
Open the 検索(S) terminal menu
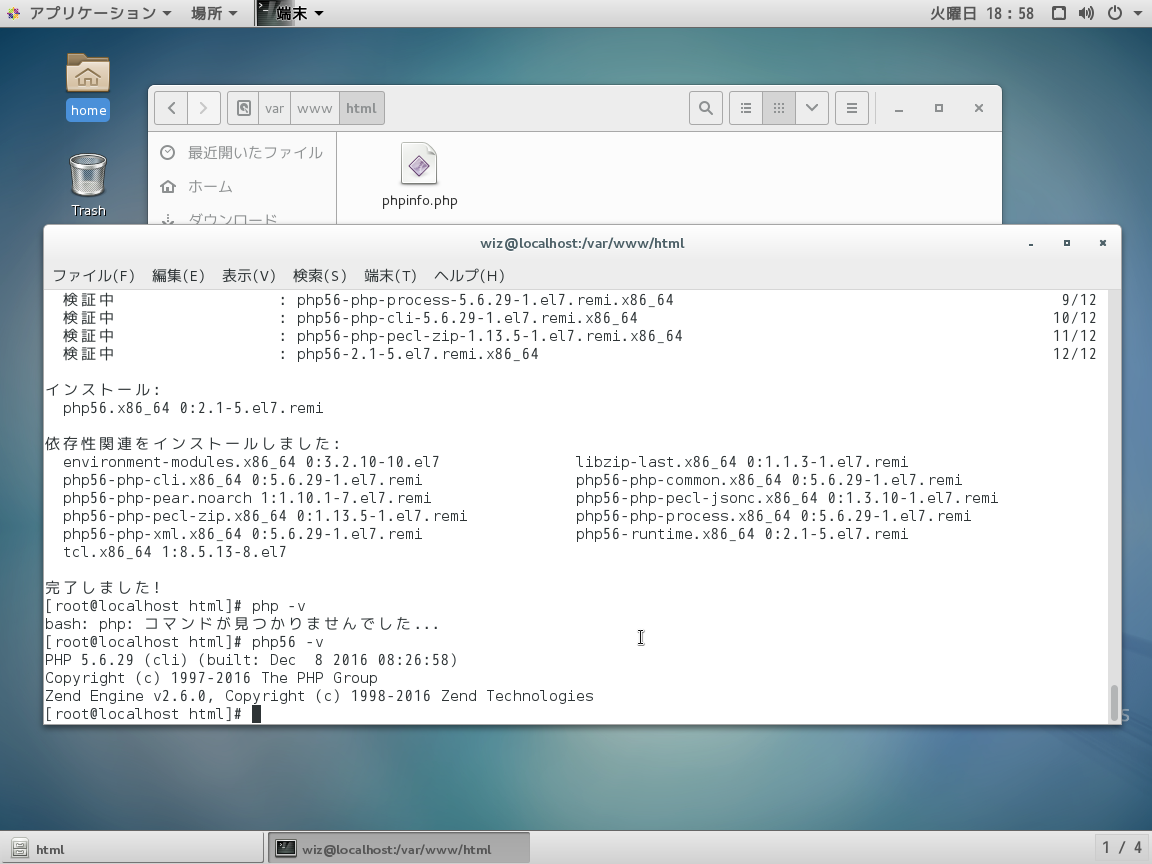click(x=320, y=276)
